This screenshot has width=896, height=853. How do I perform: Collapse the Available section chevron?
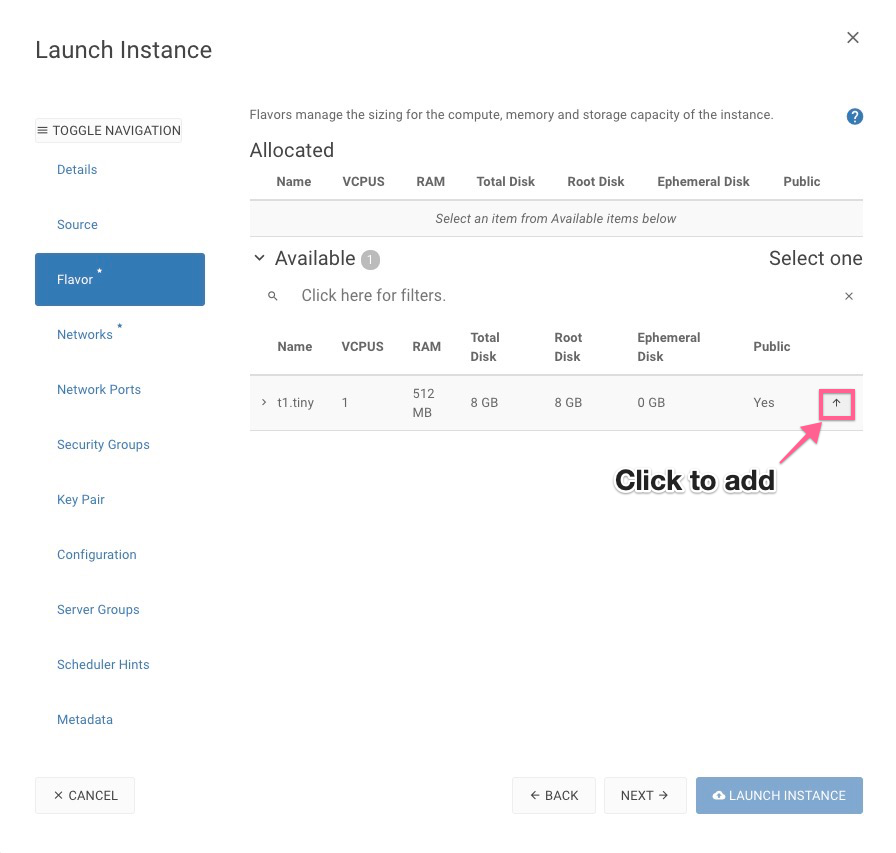point(259,258)
